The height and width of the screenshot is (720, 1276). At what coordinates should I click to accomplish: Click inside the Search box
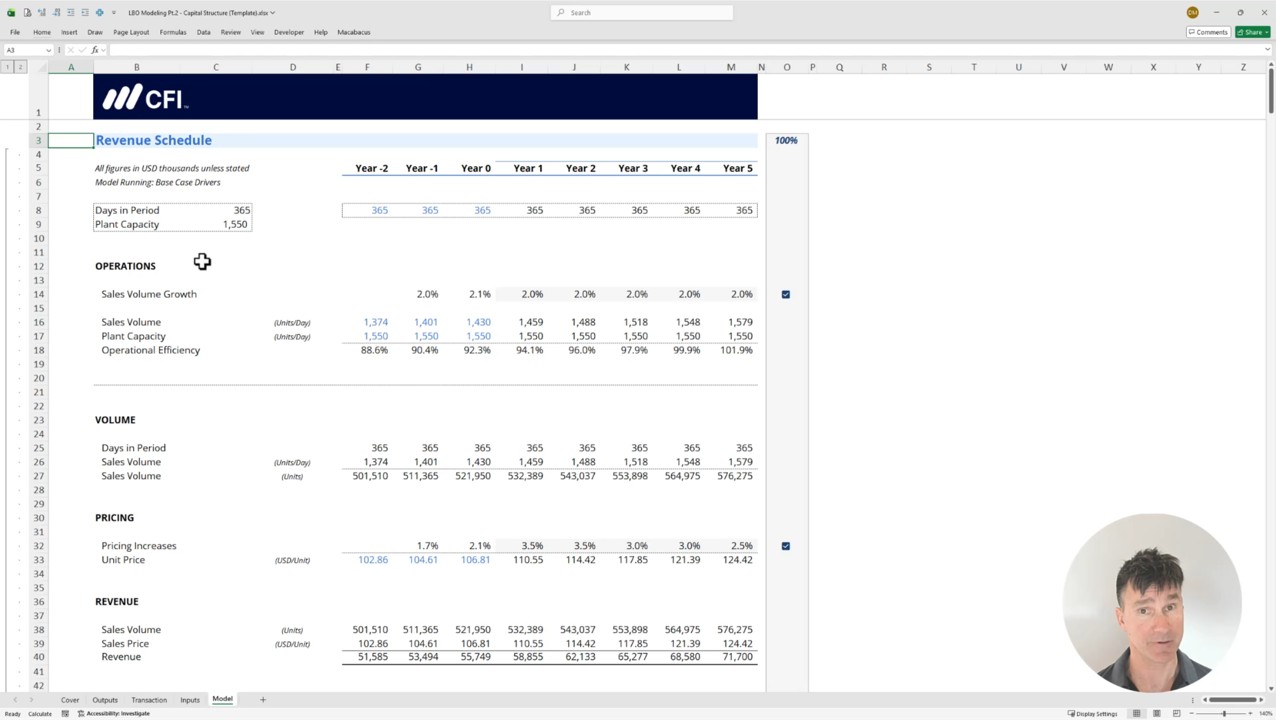pos(642,13)
